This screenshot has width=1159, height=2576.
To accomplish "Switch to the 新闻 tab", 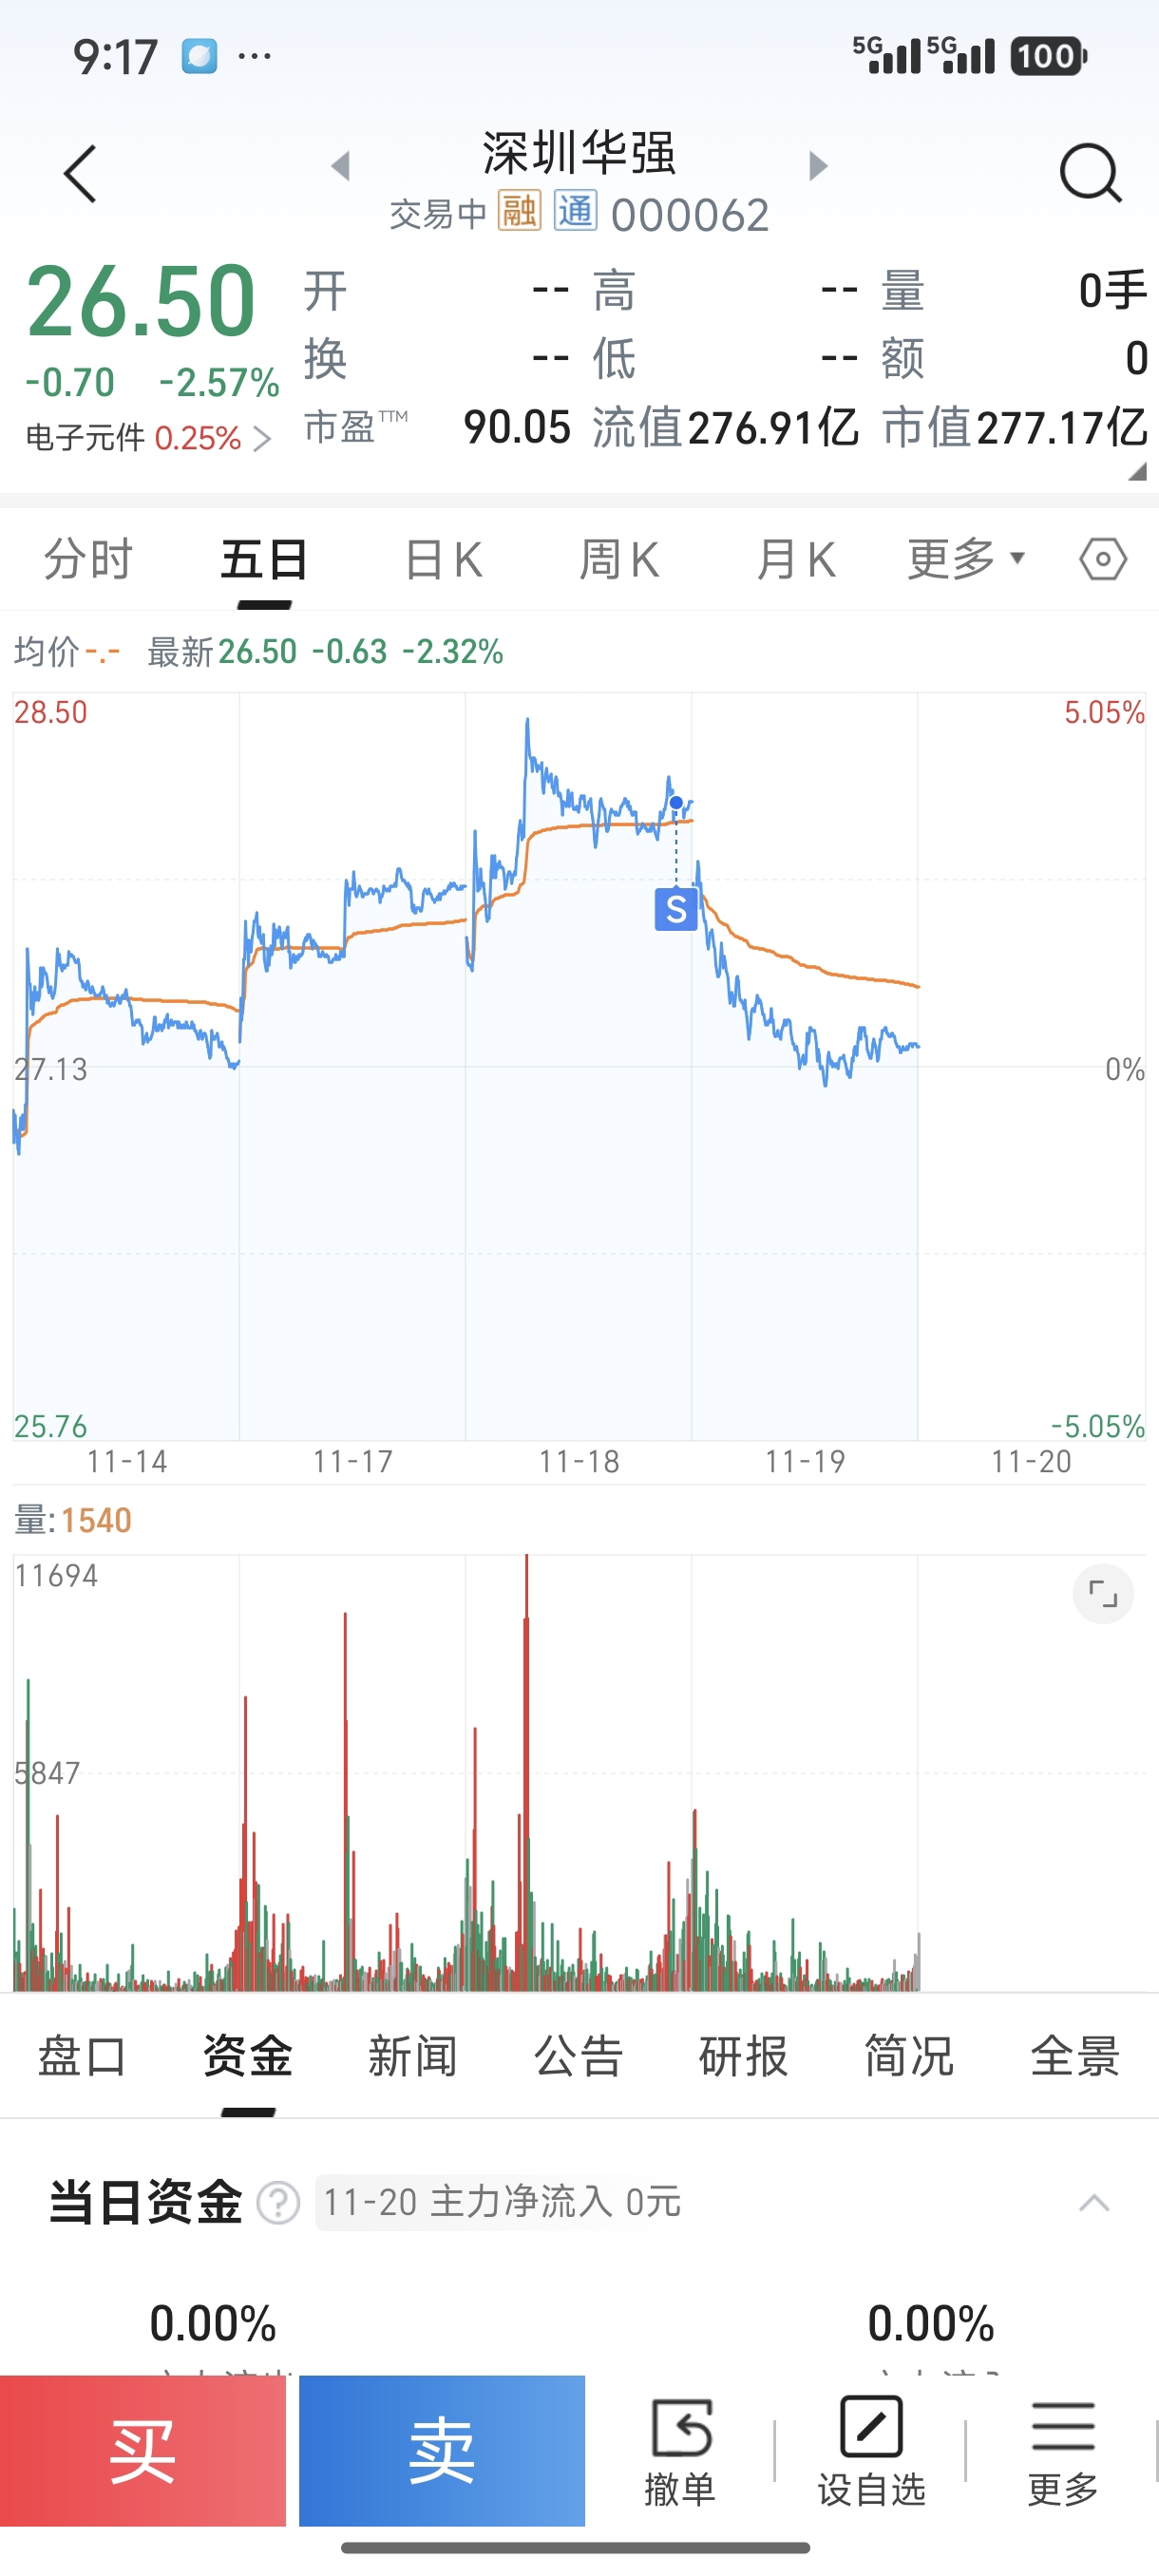I will tap(413, 2056).
